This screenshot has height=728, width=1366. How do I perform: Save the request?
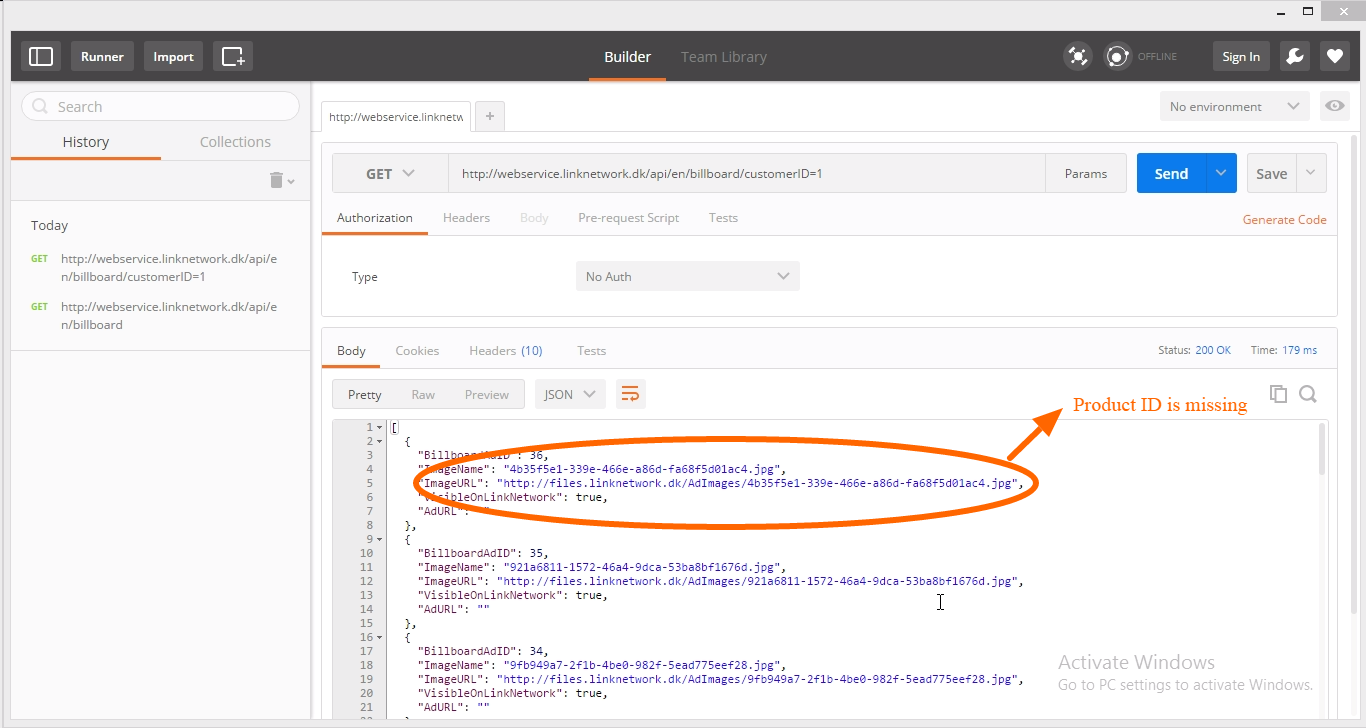click(1272, 173)
